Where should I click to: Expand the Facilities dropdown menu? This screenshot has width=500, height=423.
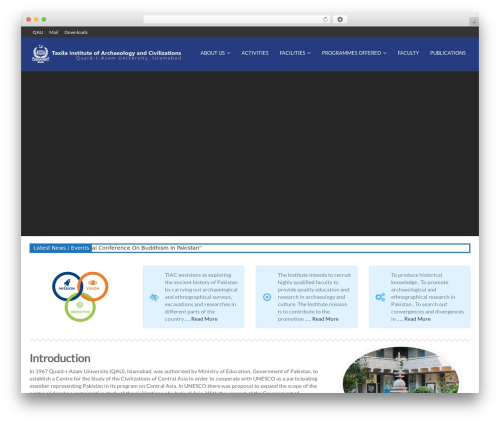[x=295, y=53]
